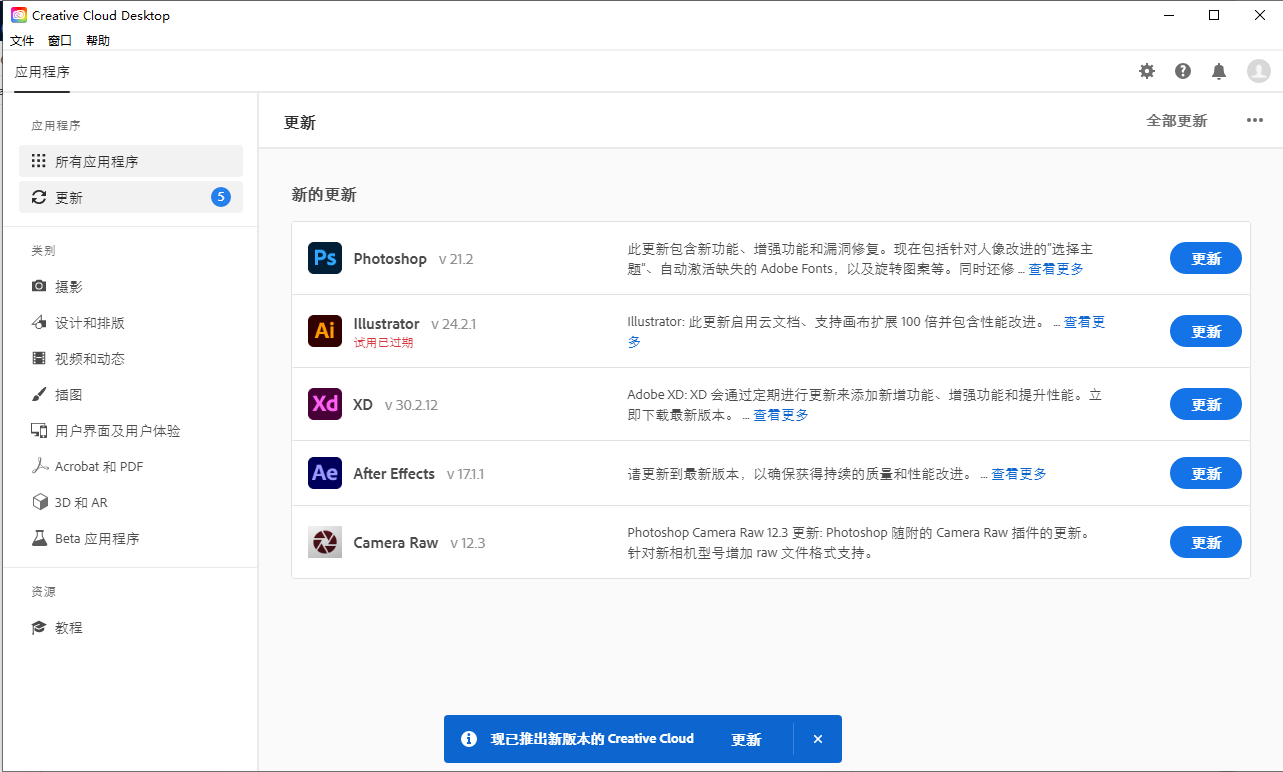Viewport: 1283px width, 772px height.
Task: Click 更新 in the Creative Cloud banner
Action: click(x=746, y=739)
